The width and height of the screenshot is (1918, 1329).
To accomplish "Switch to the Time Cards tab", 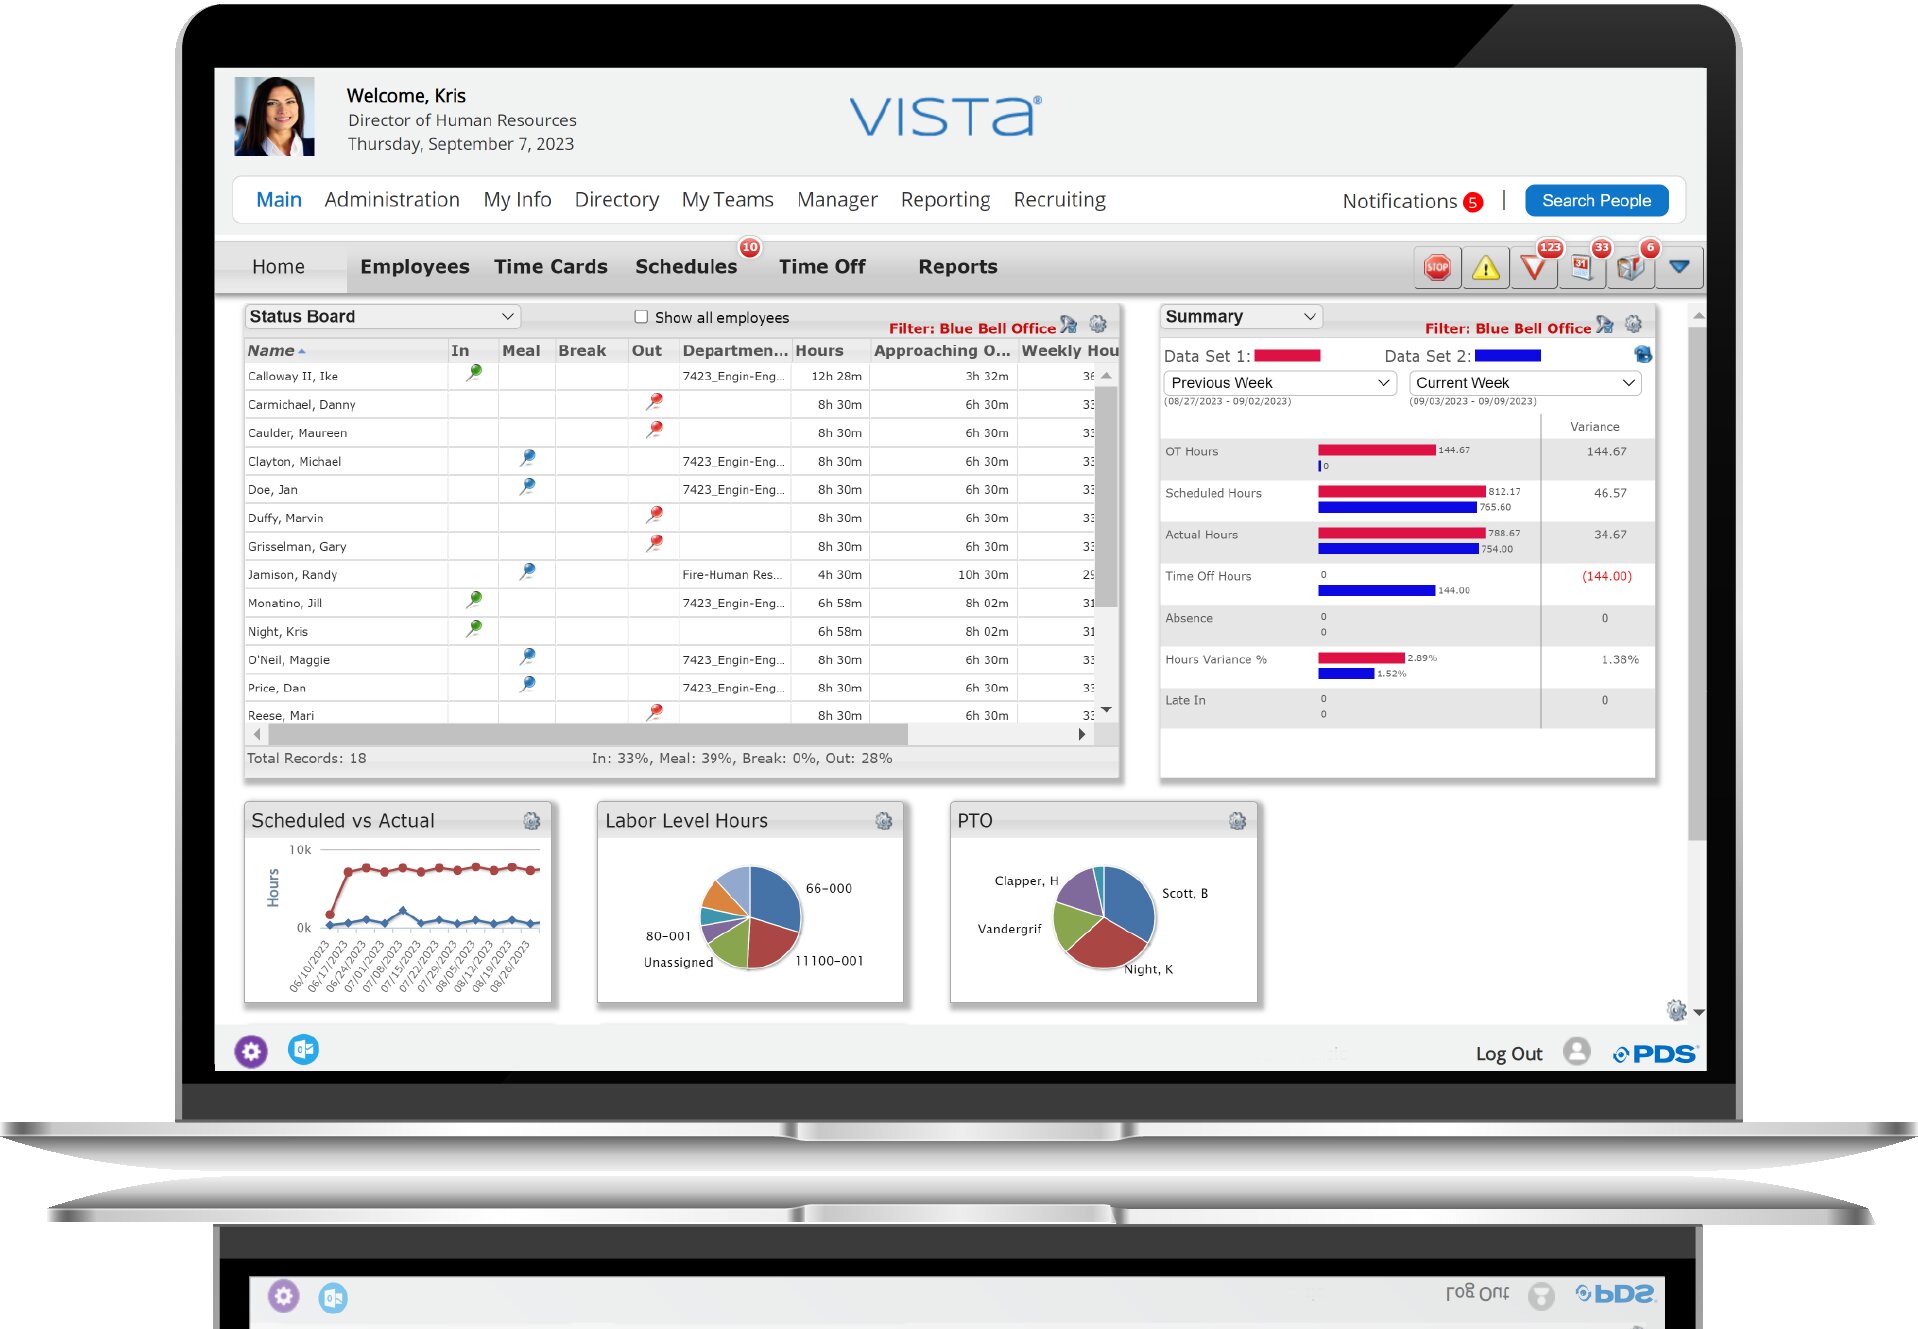I will pyautogui.click(x=550, y=267).
